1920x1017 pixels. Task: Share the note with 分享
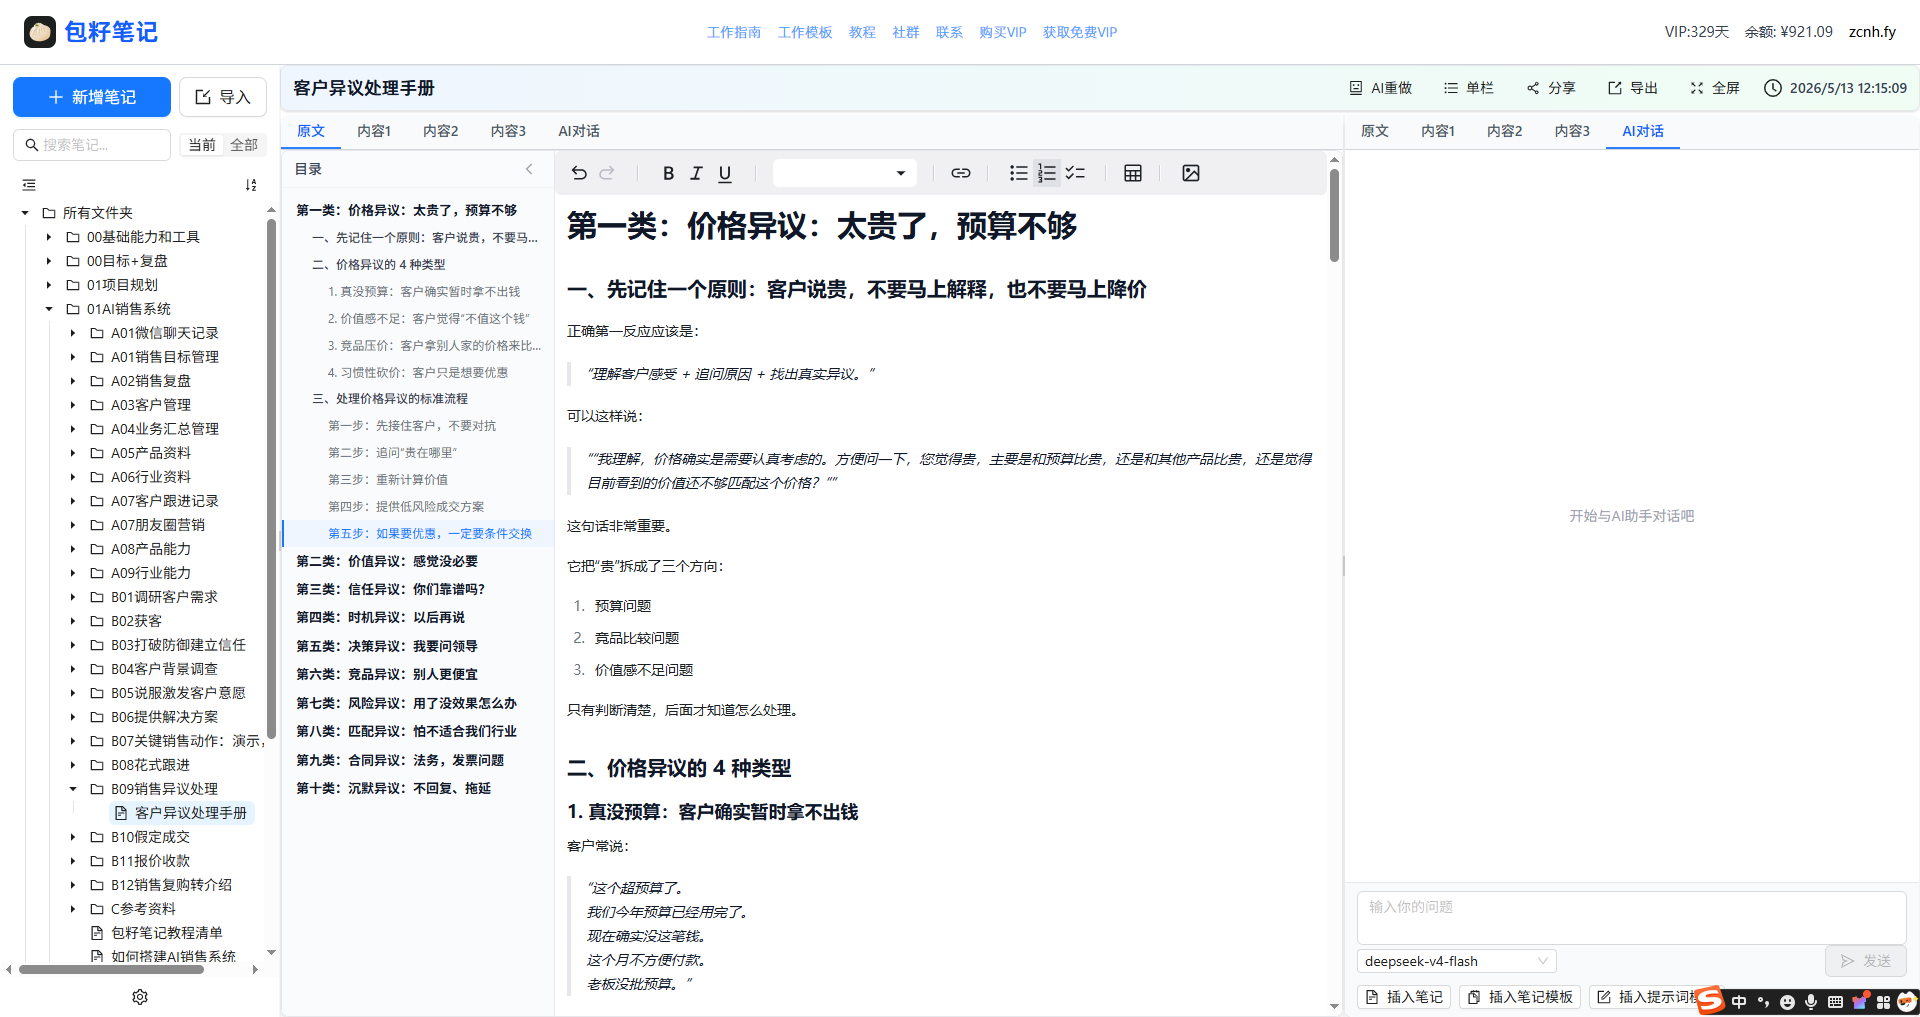coord(1551,88)
